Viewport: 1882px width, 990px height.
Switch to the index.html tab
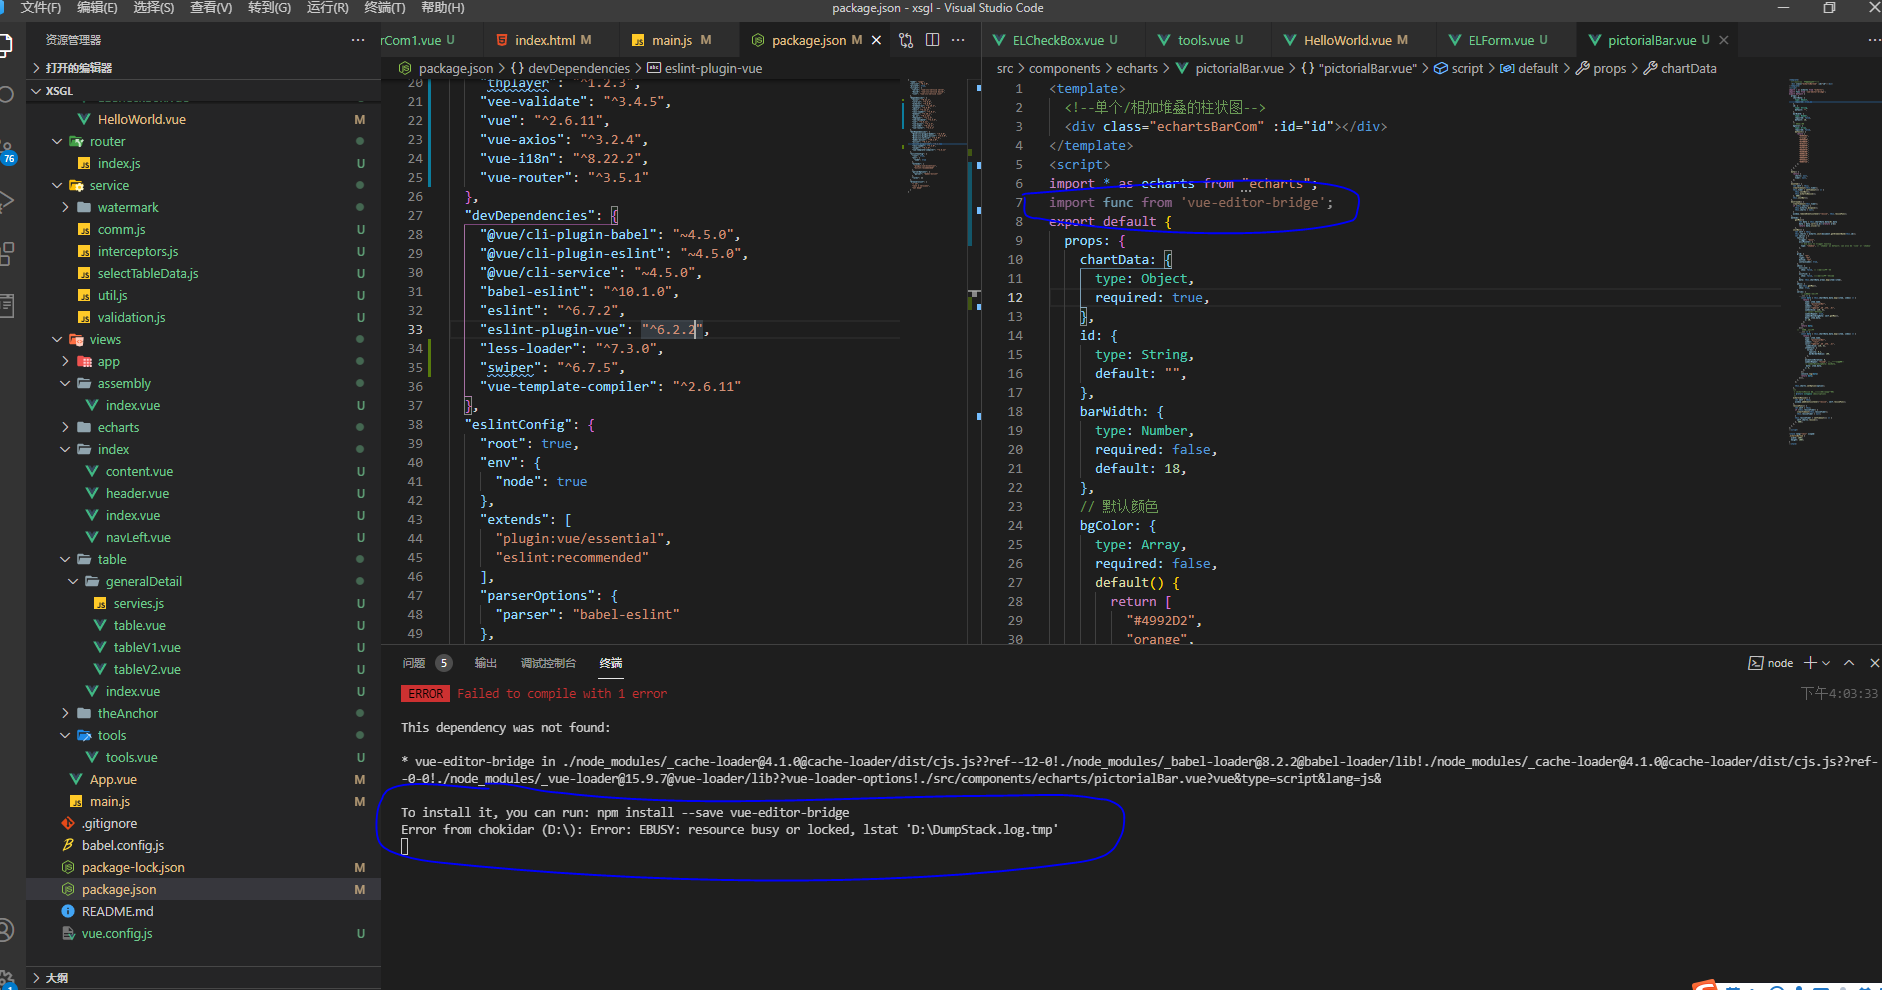point(545,40)
